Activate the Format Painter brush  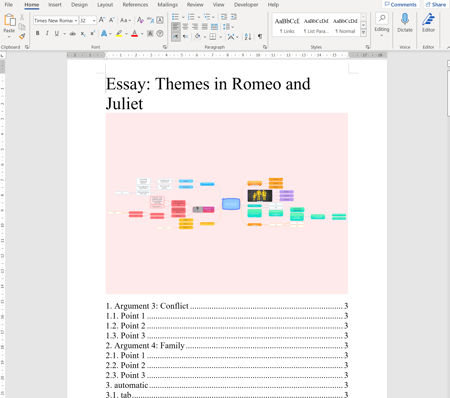pyautogui.click(x=22, y=36)
